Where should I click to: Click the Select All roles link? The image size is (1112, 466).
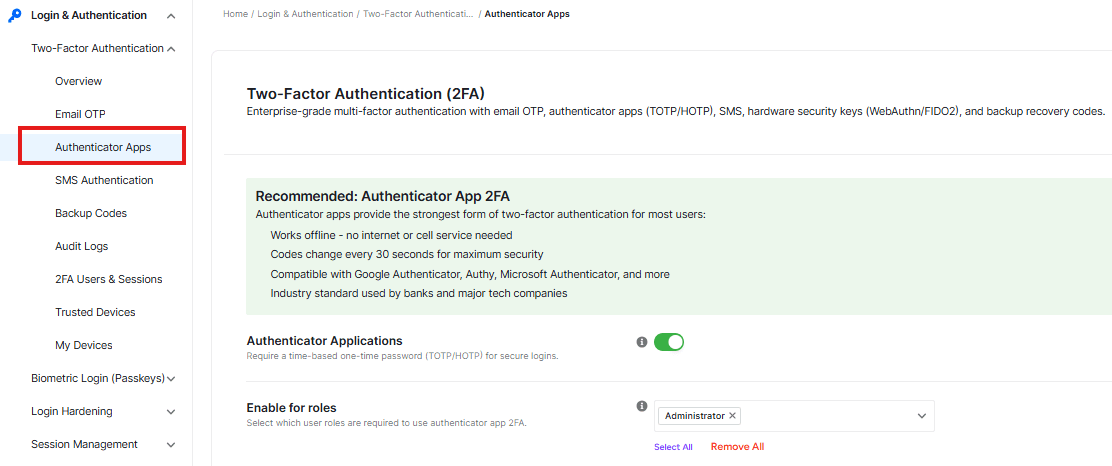point(673,447)
